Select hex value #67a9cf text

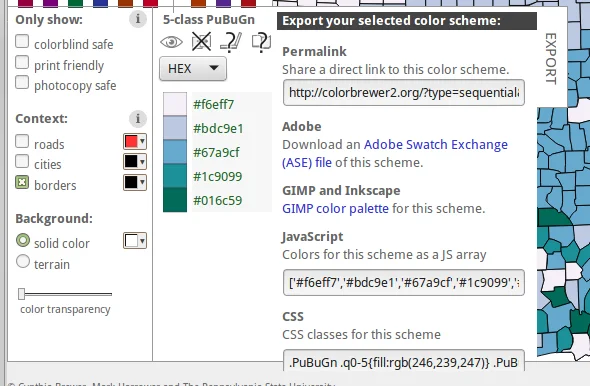[216, 152]
